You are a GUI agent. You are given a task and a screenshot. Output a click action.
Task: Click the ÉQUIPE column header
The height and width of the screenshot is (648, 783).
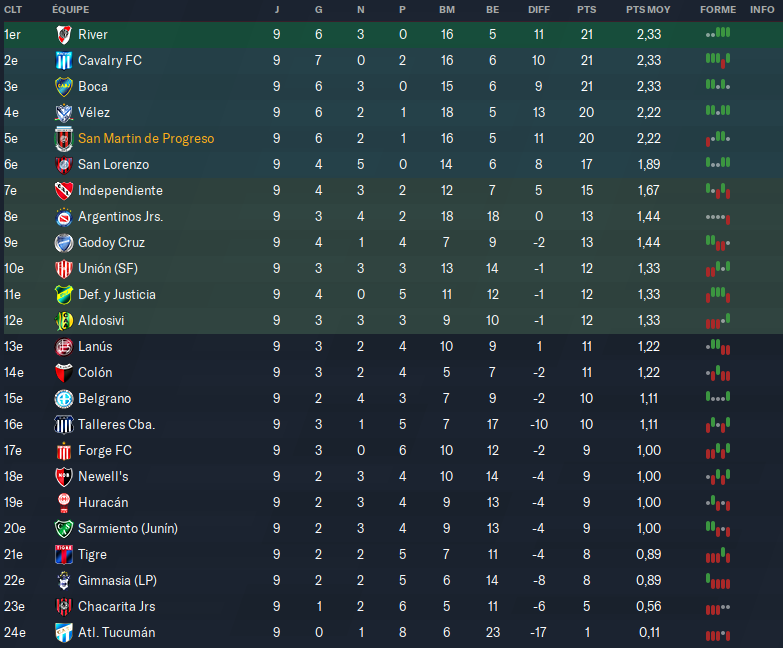tap(69, 9)
